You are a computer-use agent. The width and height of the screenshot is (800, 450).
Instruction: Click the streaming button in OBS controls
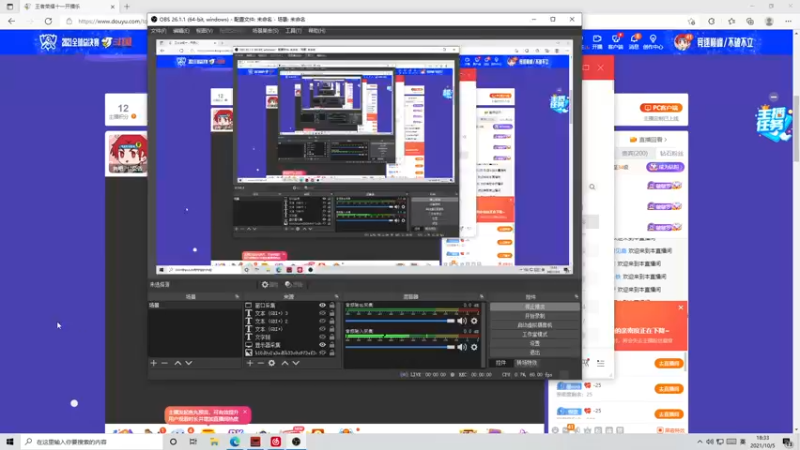(535, 307)
